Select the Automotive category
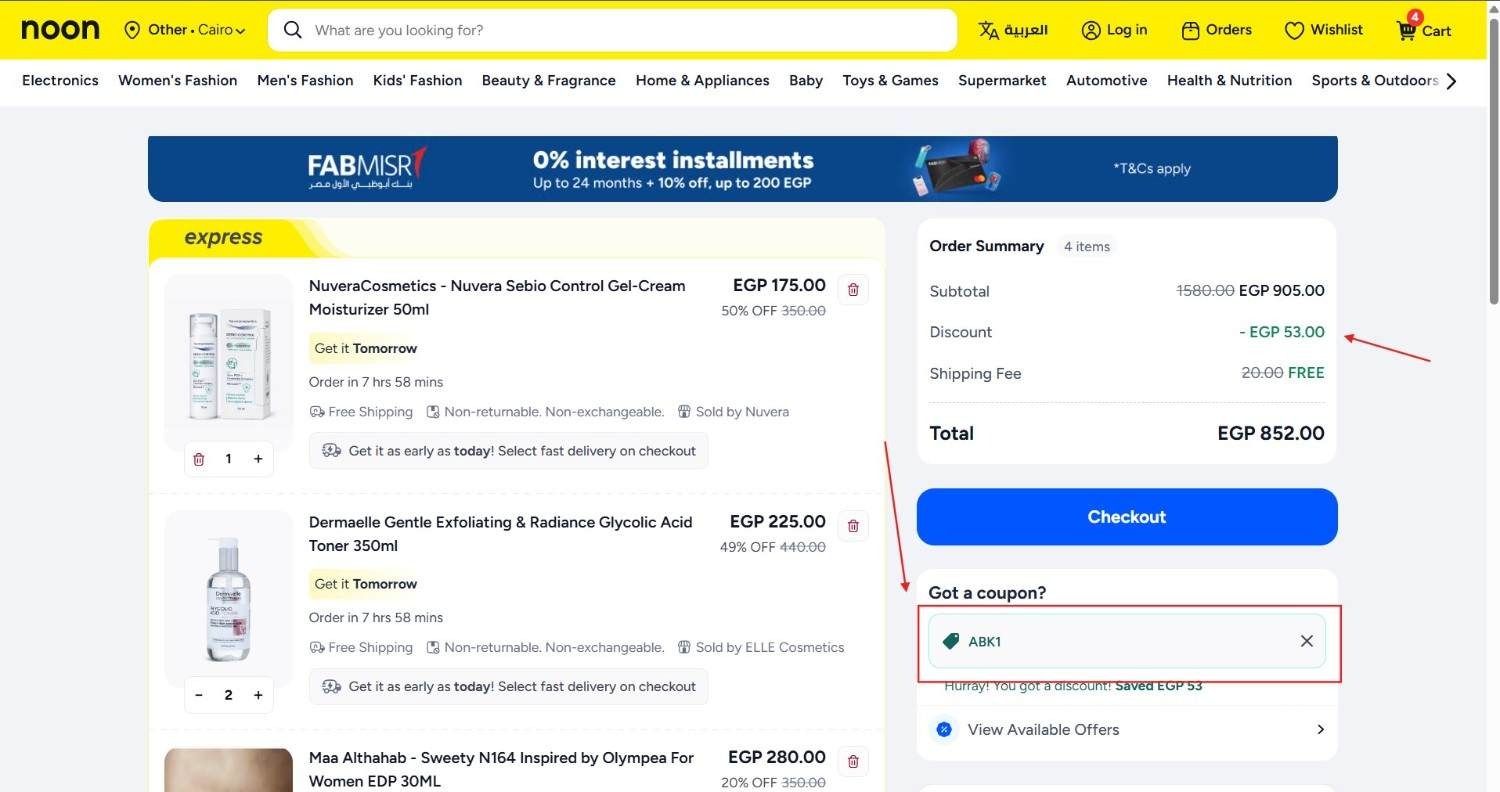The image size is (1500, 792). pyautogui.click(x=1107, y=80)
